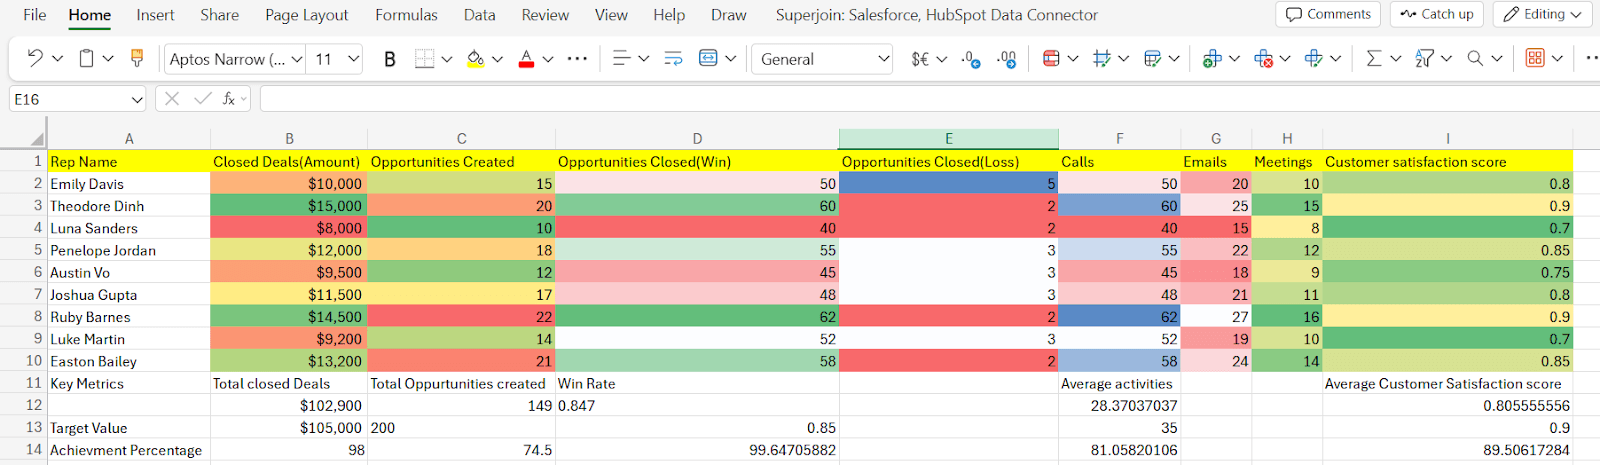This screenshot has height=465, width=1600.
Task: Click the AutoSum sigma icon
Action: coord(1374,59)
